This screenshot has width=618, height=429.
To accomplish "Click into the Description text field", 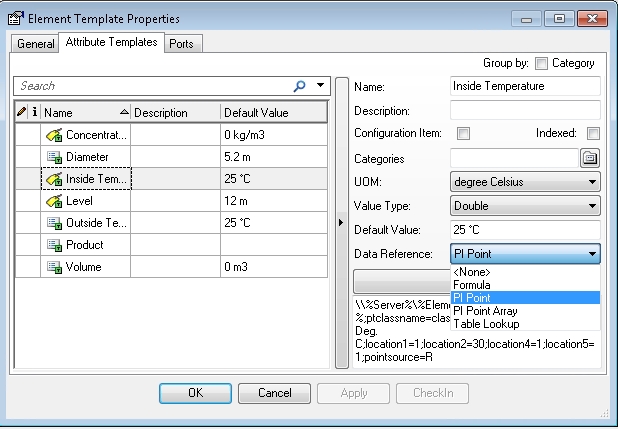I will (x=525, y=110).
